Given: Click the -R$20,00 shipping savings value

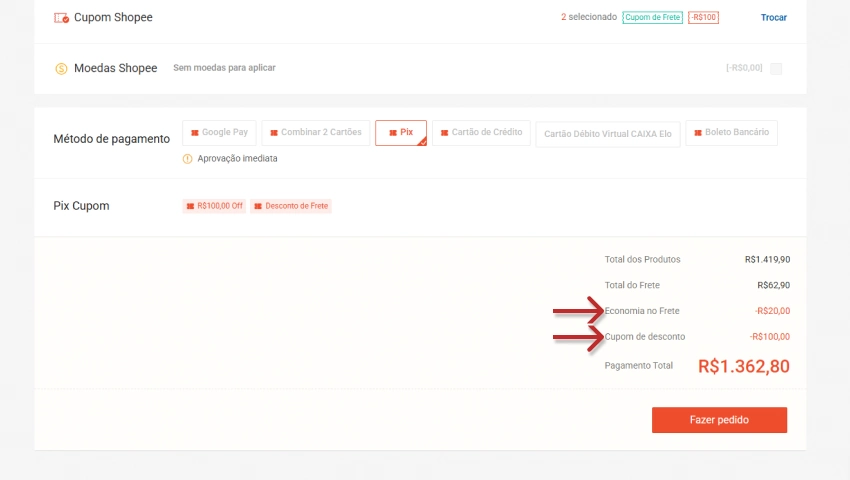Looking at the screenshot, I should tap(772, 311).
